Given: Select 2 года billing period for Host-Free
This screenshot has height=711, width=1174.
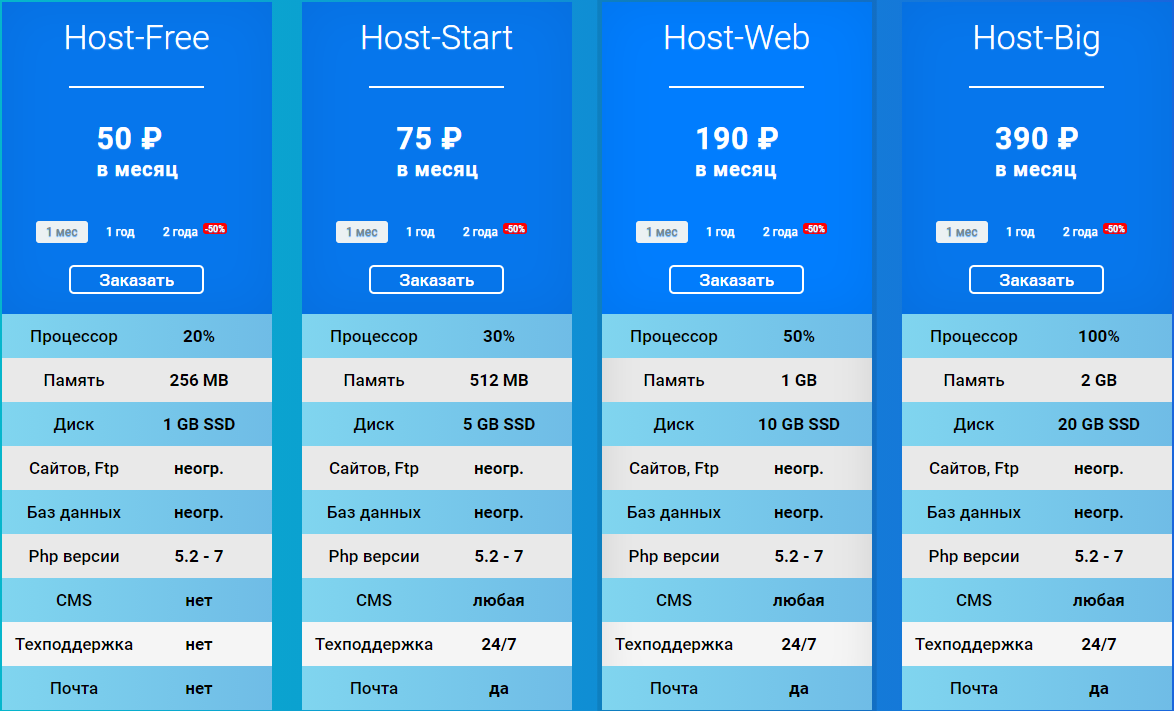Looking at the screenshot, I should [x=182, y=231].
